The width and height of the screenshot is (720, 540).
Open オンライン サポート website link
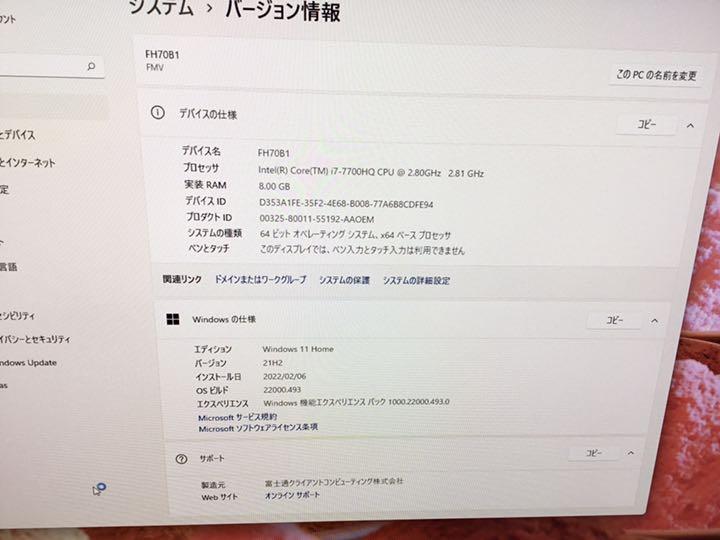[x=292, y=495]
